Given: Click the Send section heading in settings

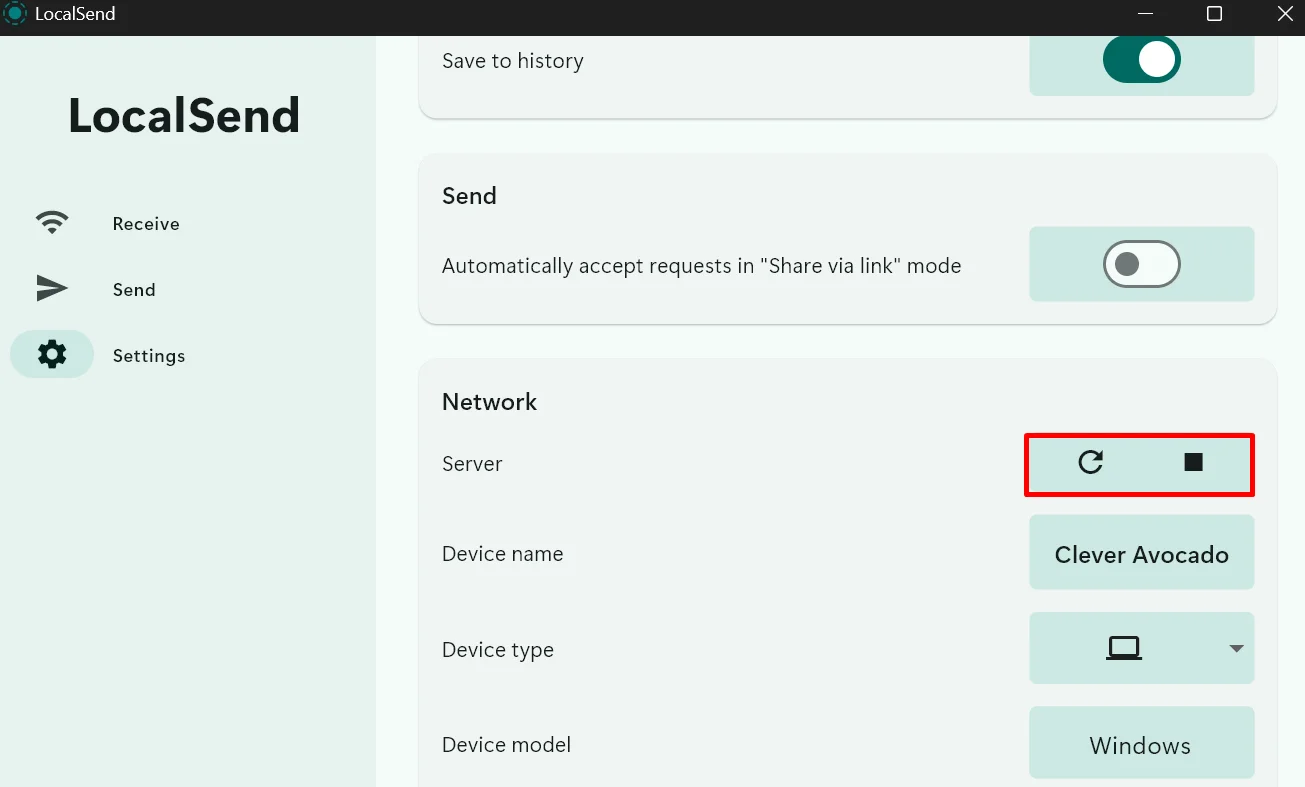Looking at the screenshot, I should (x=469, y=196).
